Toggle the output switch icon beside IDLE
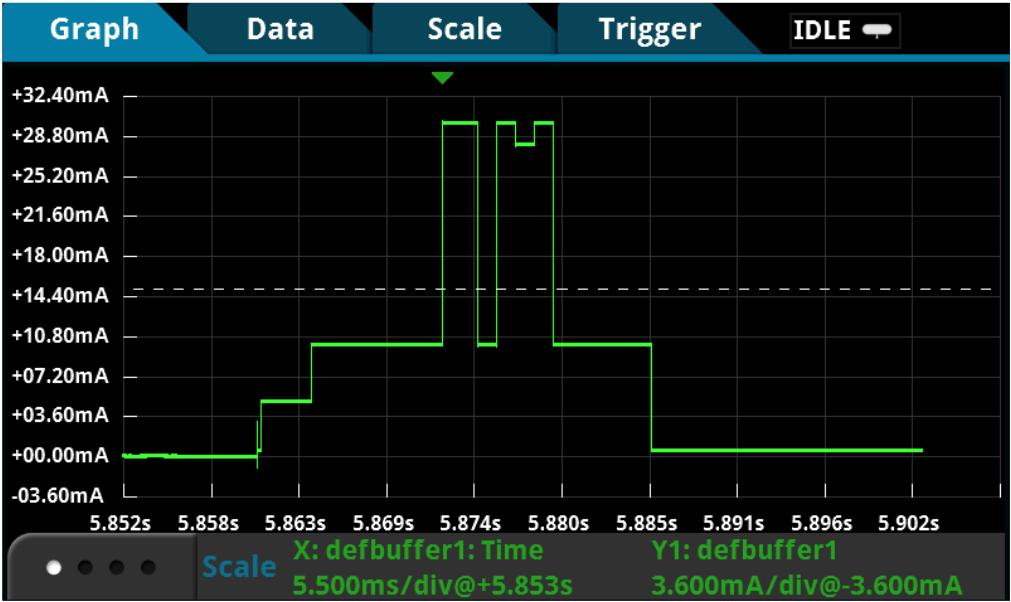Image resolution: width=1011 pixels, height=602 pixels. tap(877, 30)
